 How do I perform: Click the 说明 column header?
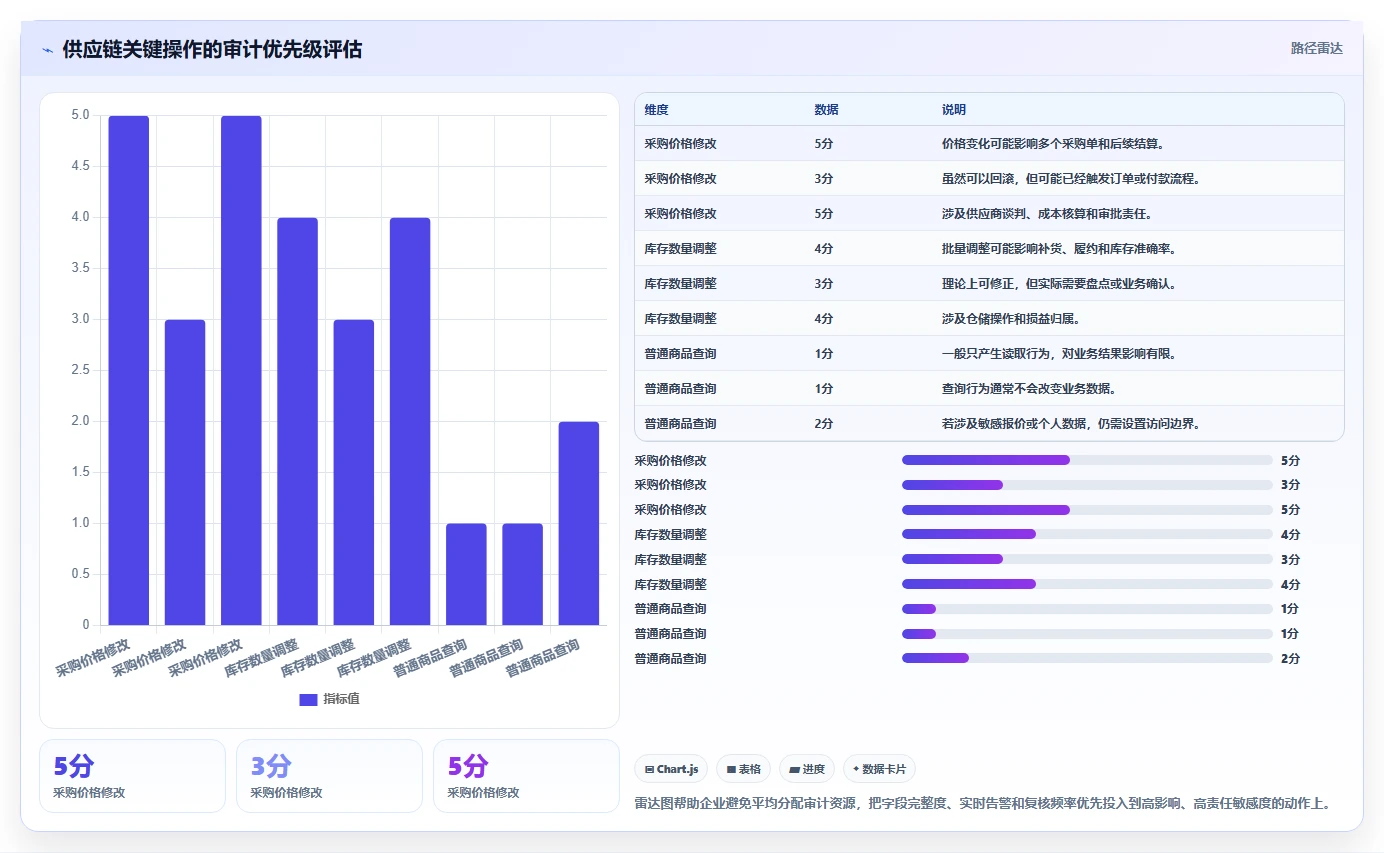coord(953,109)
